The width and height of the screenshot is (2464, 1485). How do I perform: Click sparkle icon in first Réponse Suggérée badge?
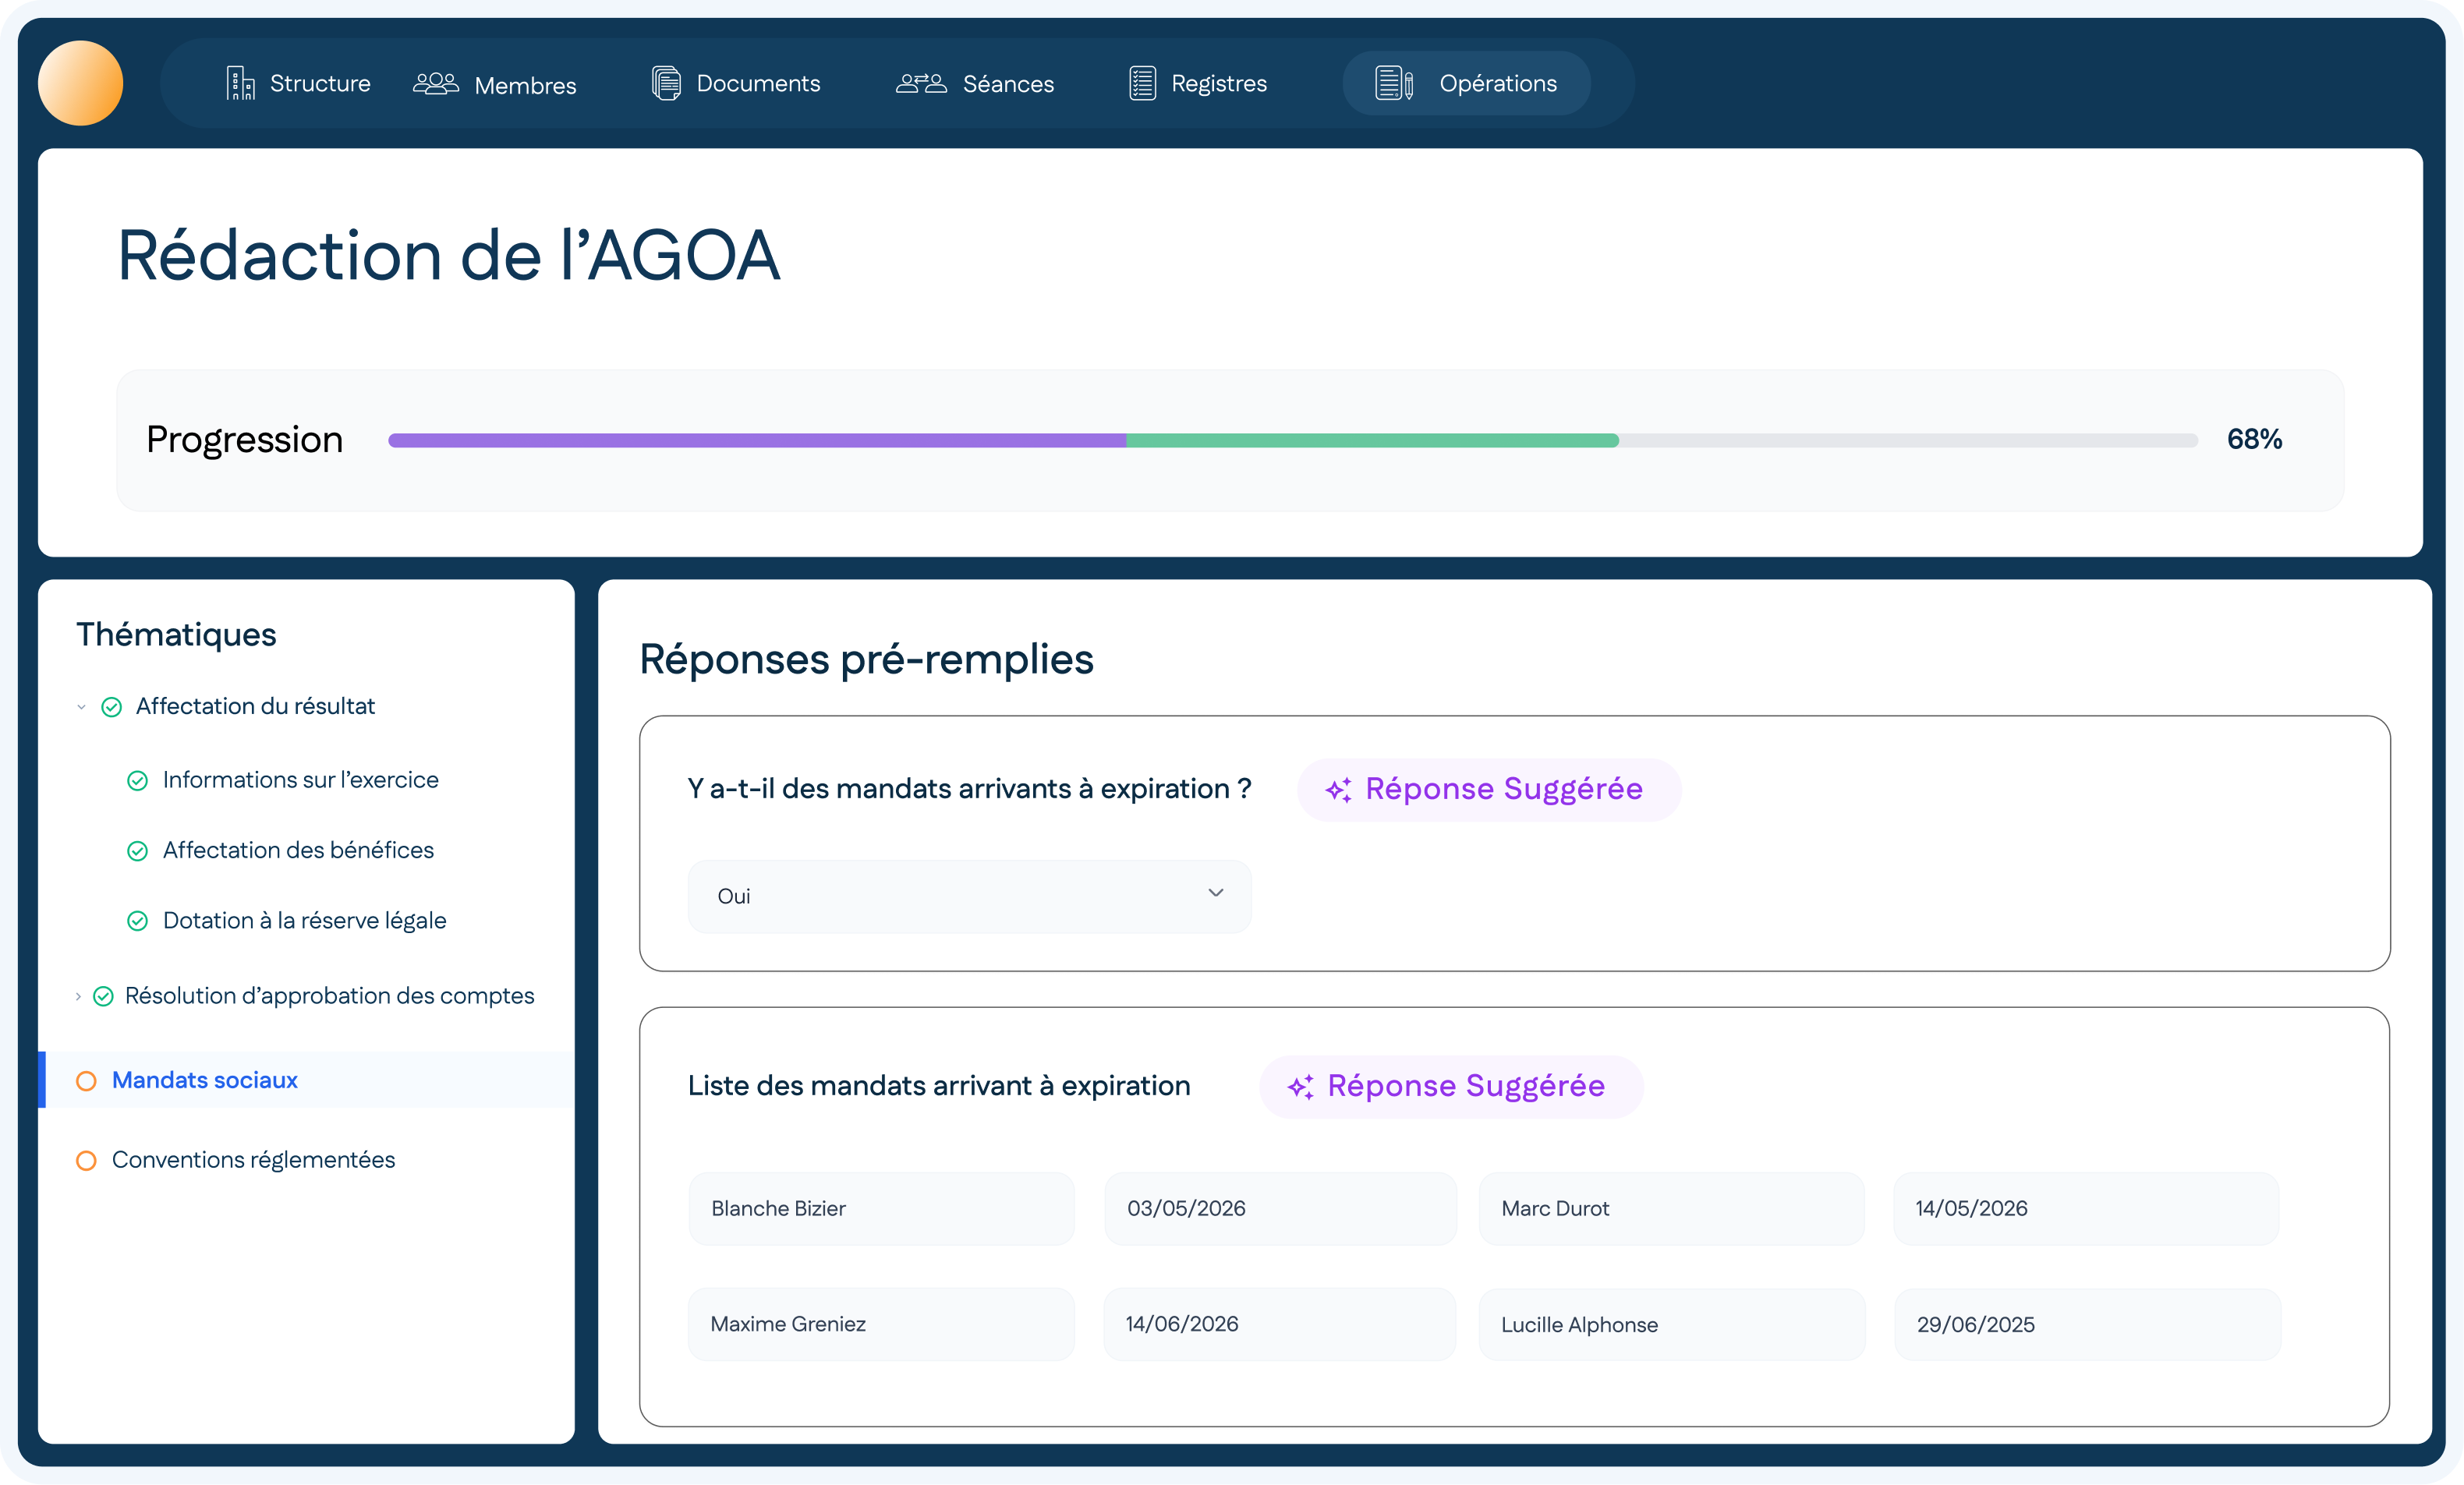[x=1338, y=790]
